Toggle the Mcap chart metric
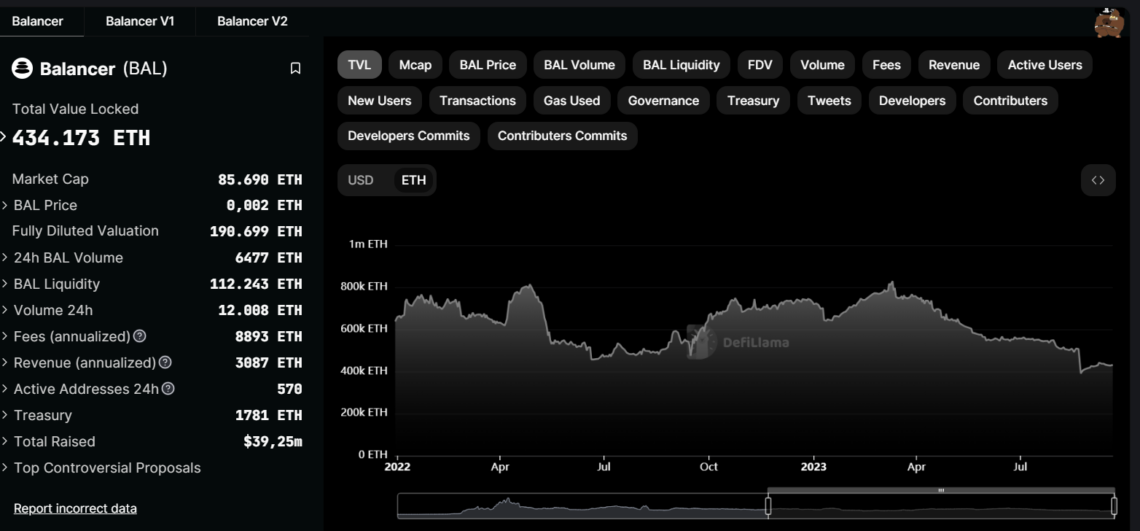 coord(415,65)
